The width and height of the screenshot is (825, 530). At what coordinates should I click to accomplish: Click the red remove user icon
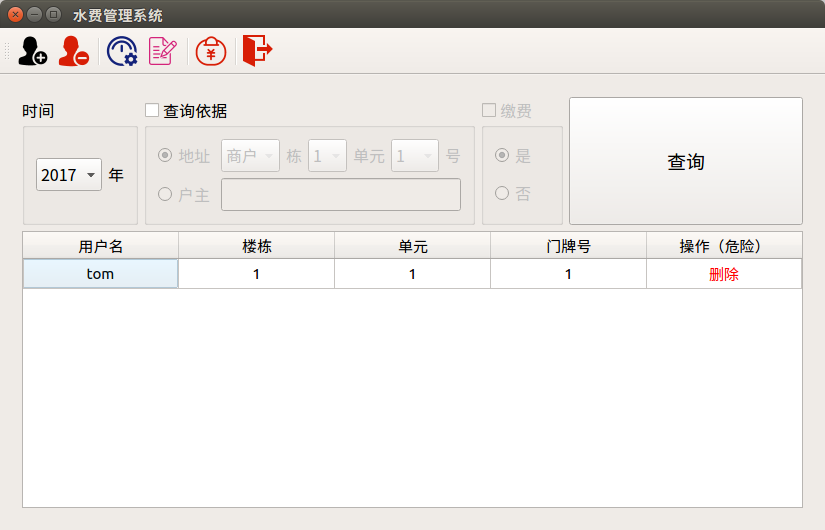74,51
